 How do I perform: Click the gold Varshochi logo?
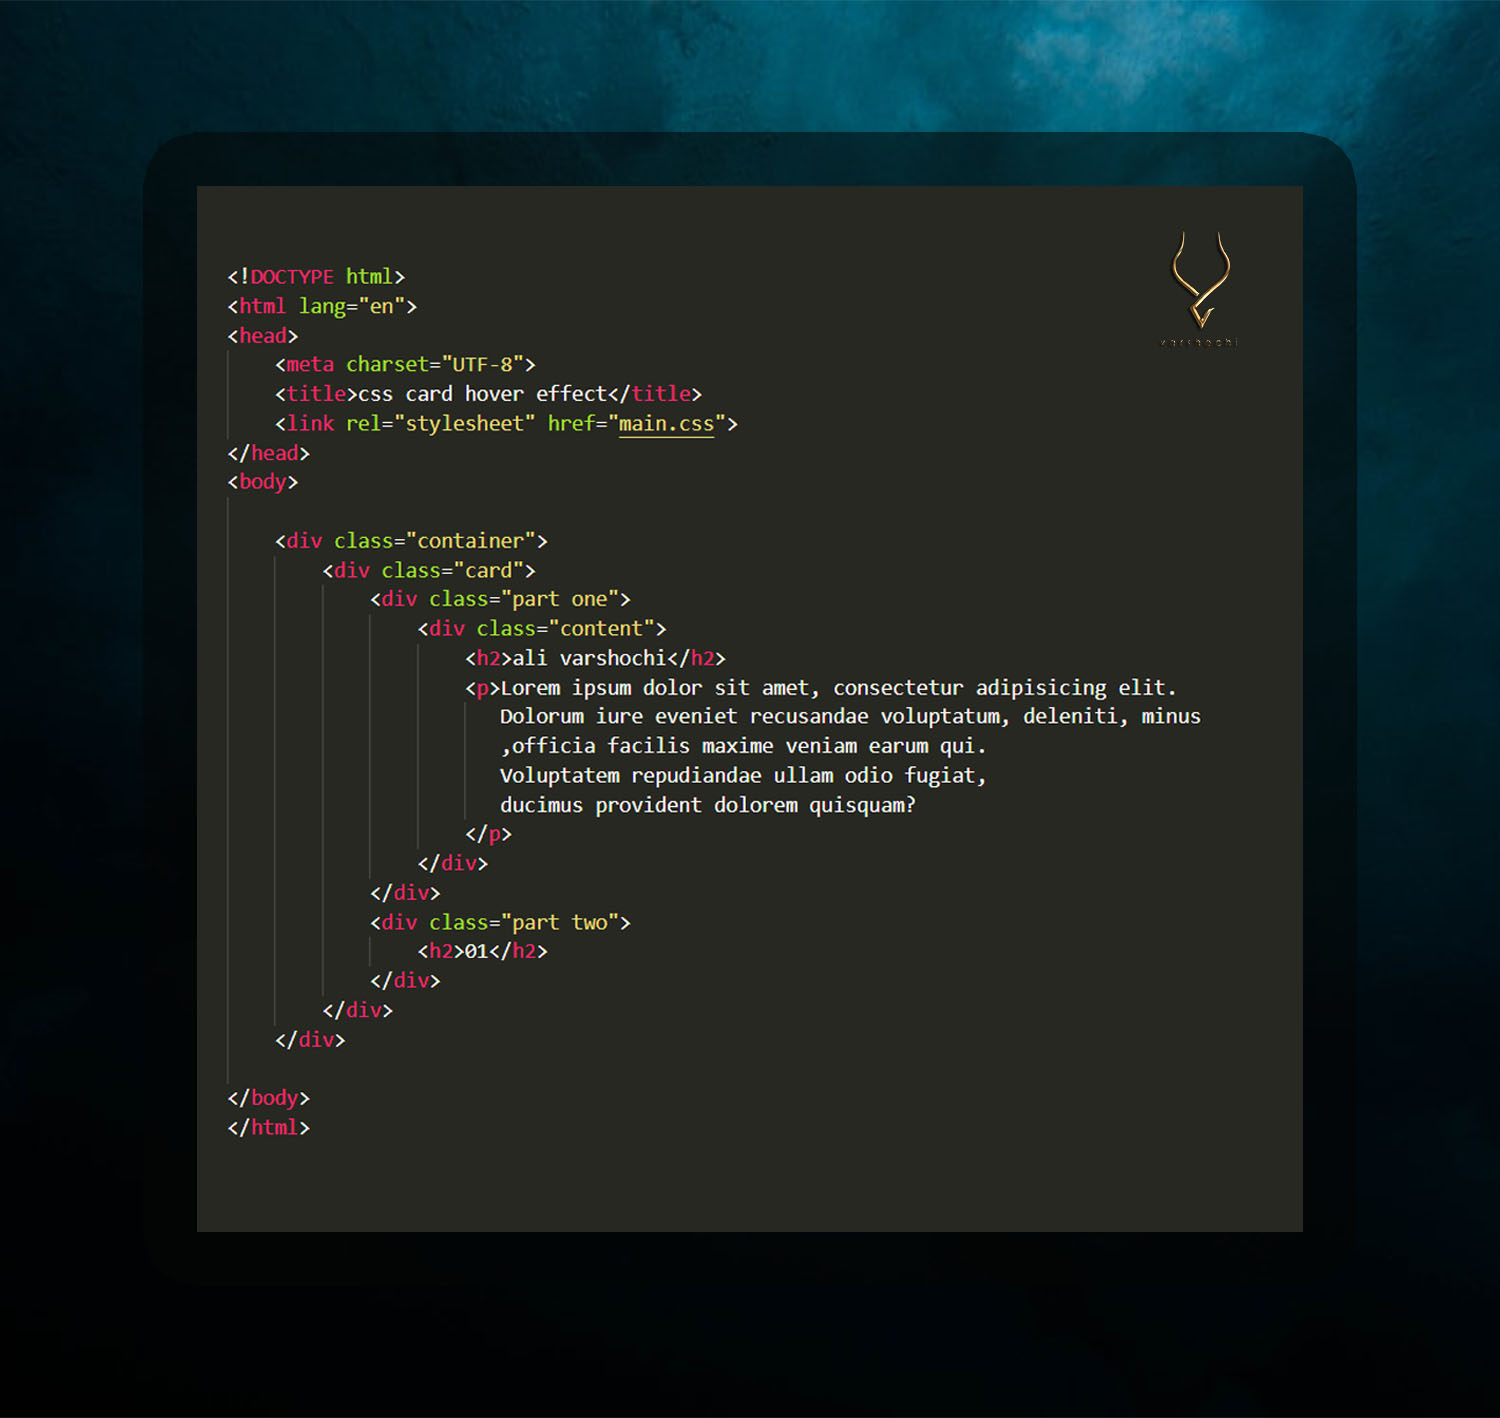coord(1200,285)
